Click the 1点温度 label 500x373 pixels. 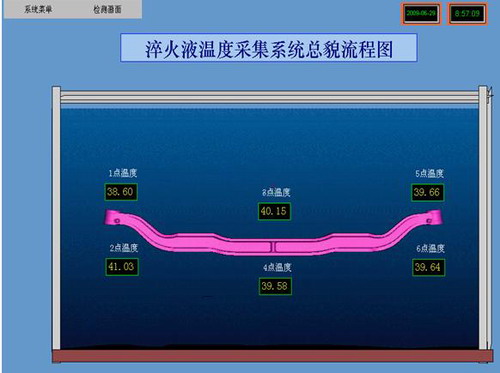click(123, 173)
